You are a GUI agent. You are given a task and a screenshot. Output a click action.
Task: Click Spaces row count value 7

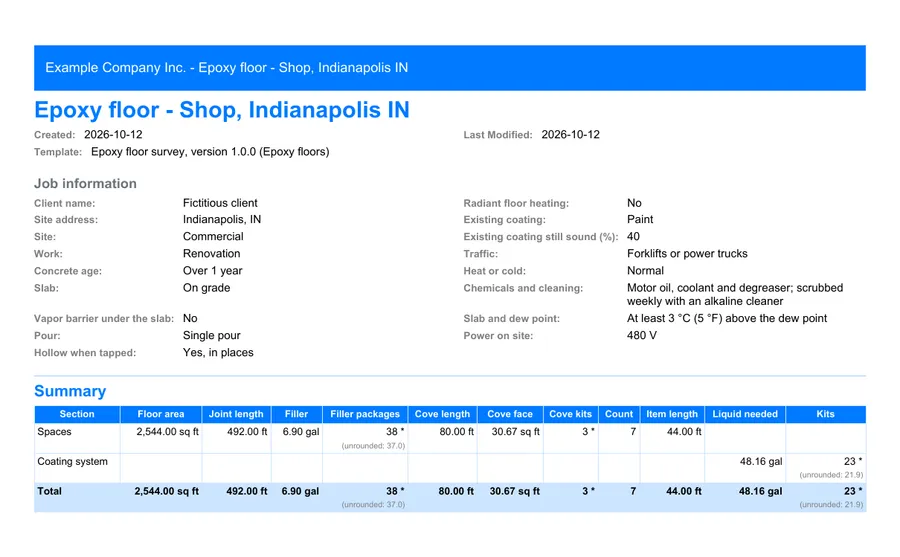[633, 431]
